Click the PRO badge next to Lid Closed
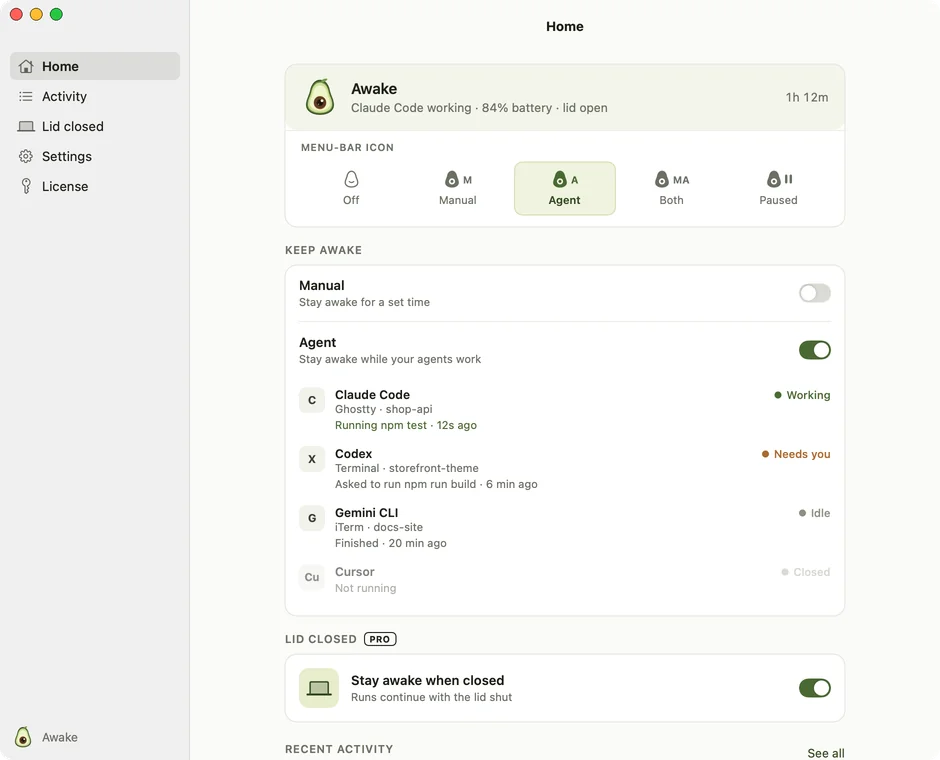 [x=380, y=639]
